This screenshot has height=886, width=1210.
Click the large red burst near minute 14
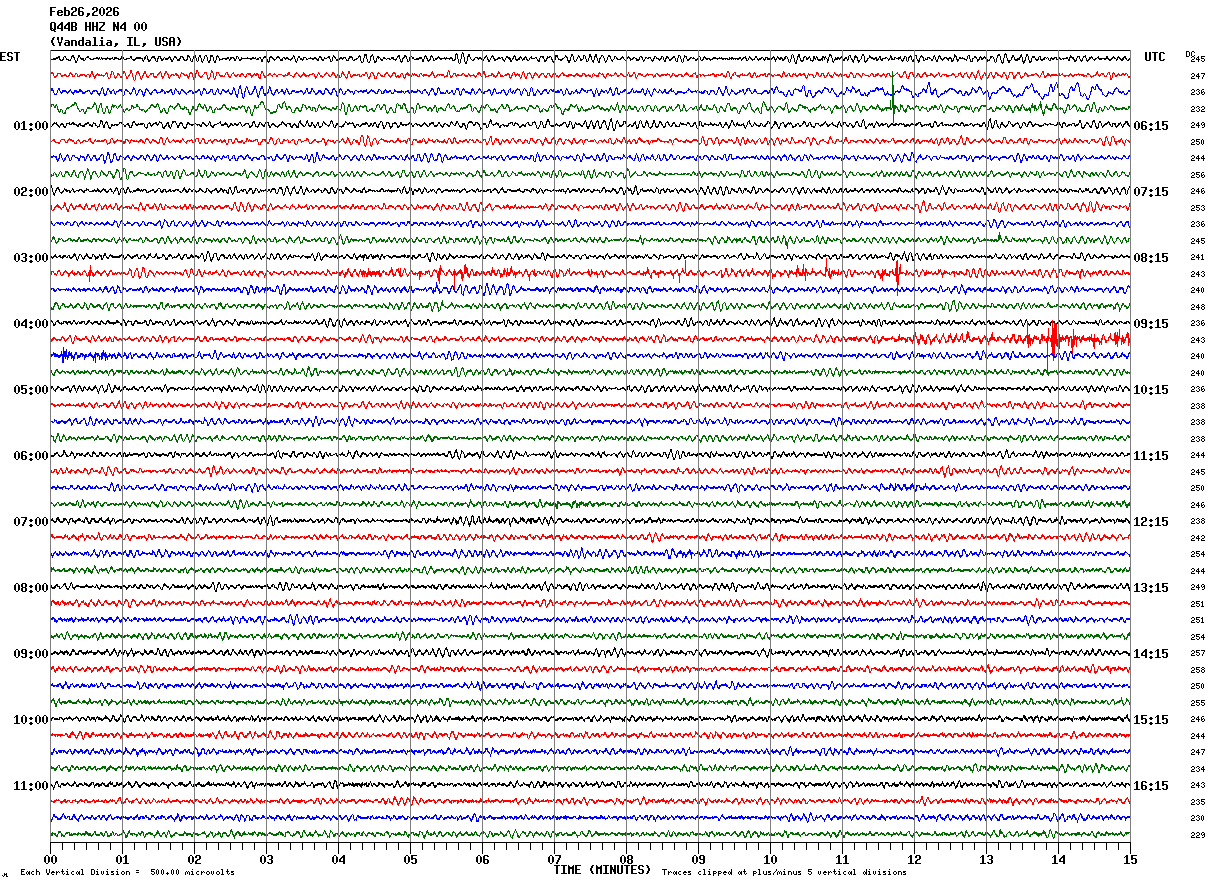1054,339
